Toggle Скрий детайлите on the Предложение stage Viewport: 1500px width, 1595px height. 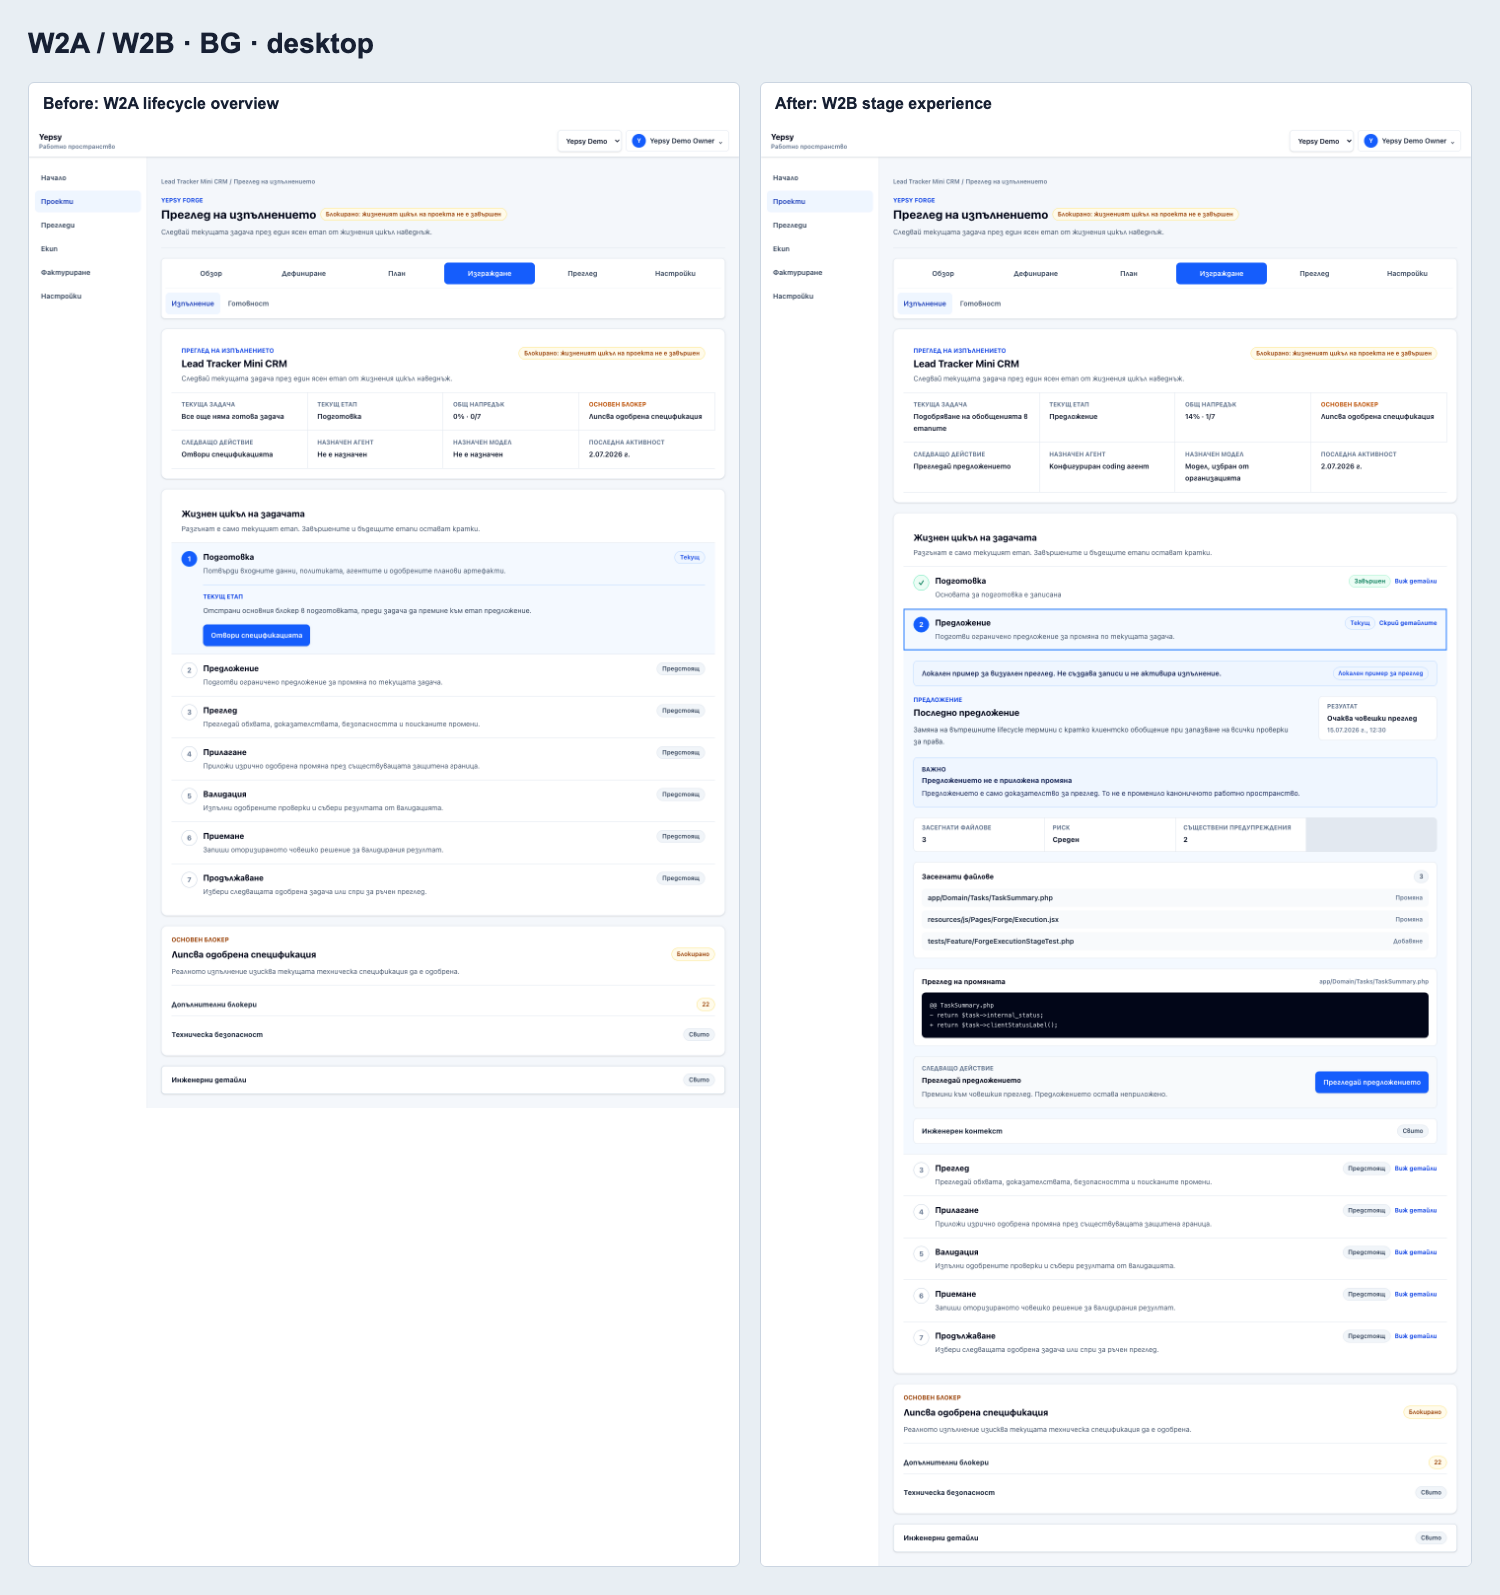1408,623
